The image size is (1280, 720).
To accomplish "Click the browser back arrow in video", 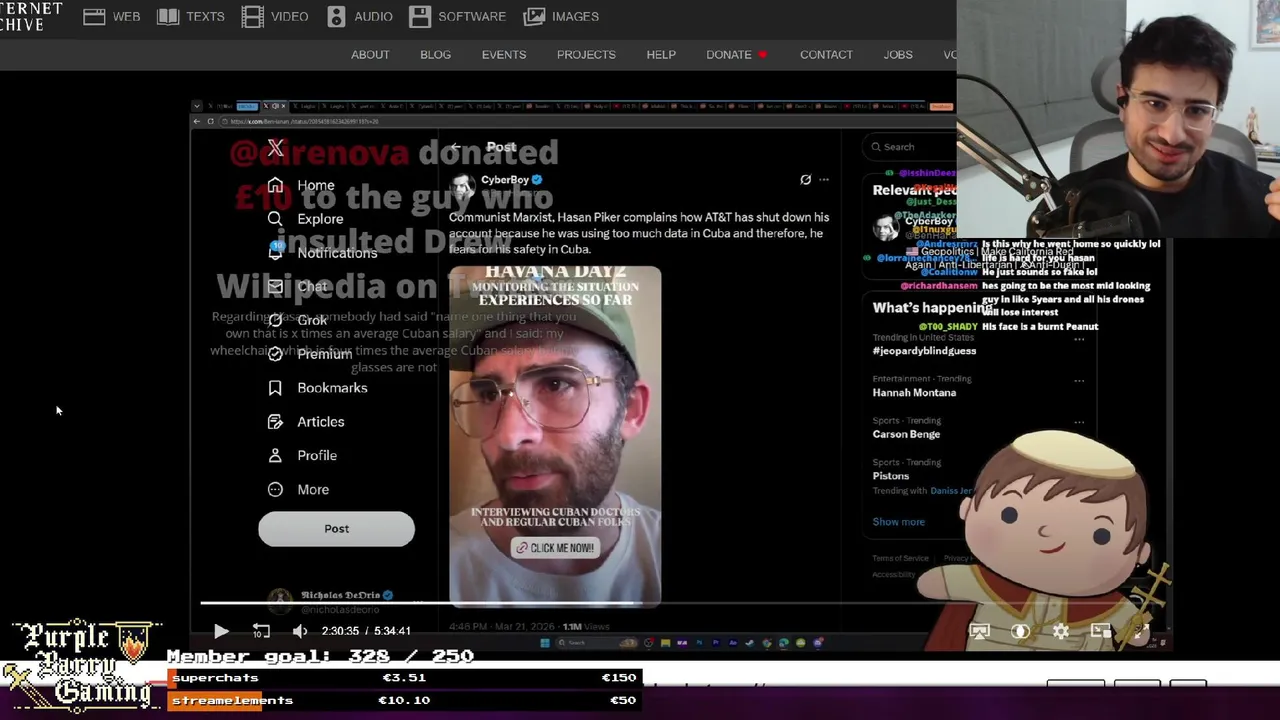I will [x=197, y=121].
